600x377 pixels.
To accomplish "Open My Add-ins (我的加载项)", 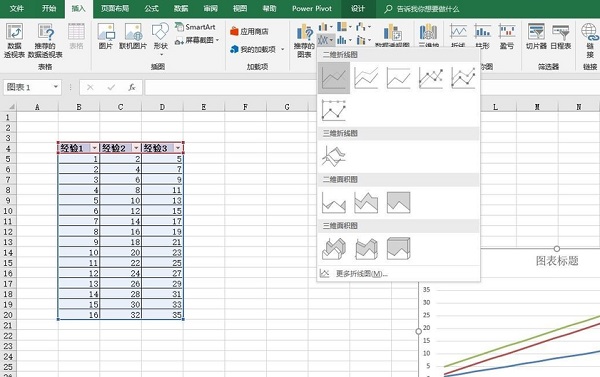I will pos(257,49).
